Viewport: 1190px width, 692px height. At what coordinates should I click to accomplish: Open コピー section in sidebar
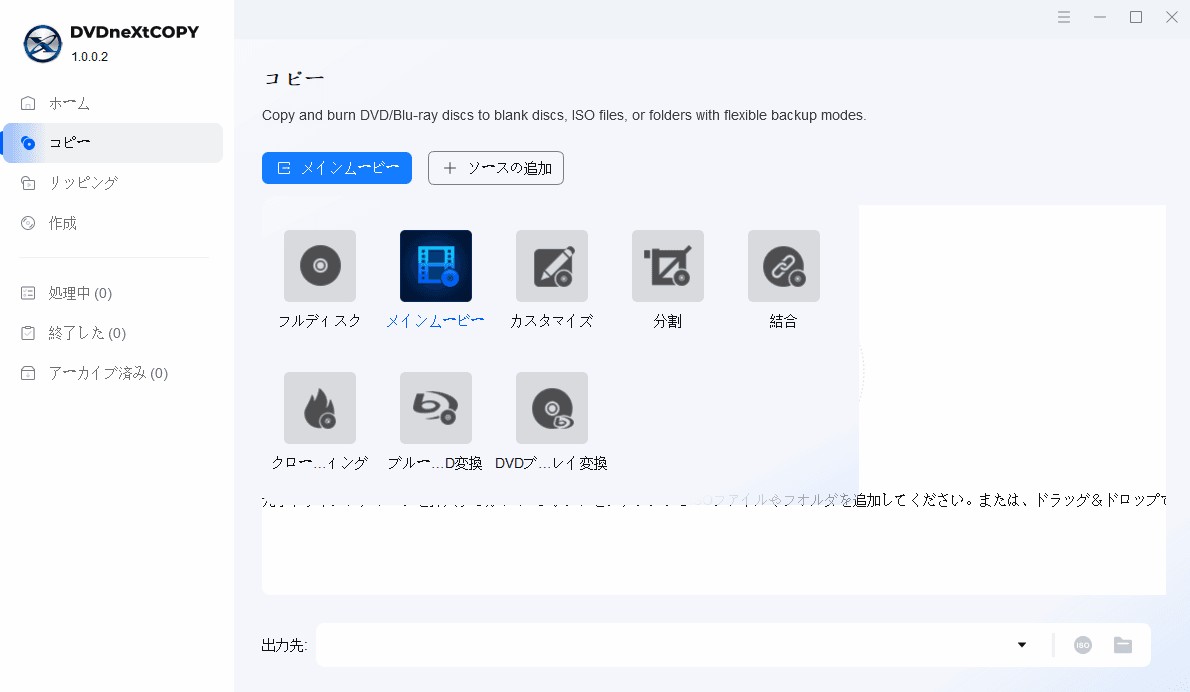point(113,143)
